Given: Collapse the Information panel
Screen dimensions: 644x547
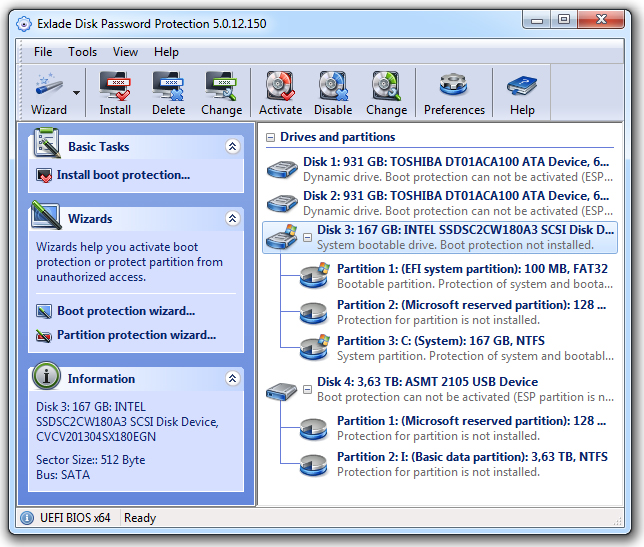Looking at the screenshot, I should (233, 379).
